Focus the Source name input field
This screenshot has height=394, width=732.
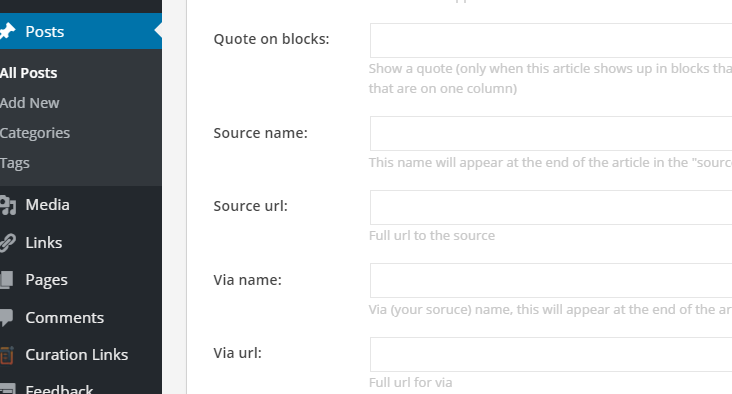pyautogui.click(x=551, y=134)
